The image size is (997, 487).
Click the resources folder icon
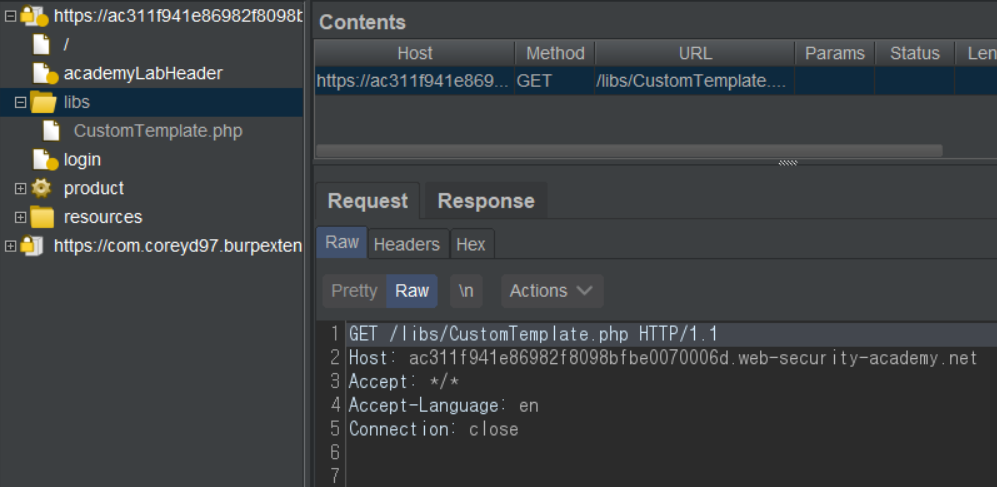coord(42,217)
